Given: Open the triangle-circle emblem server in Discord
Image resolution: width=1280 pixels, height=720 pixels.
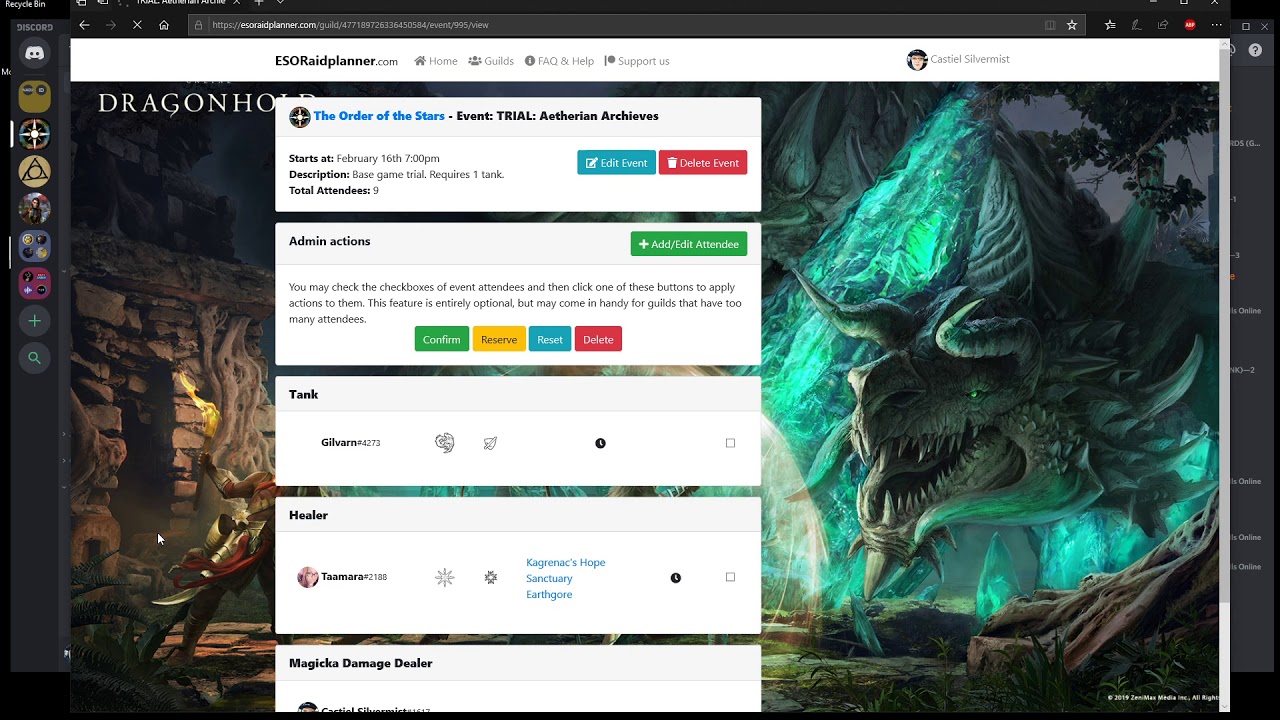Looking at the screenshot, I should (x=34, y=171).
